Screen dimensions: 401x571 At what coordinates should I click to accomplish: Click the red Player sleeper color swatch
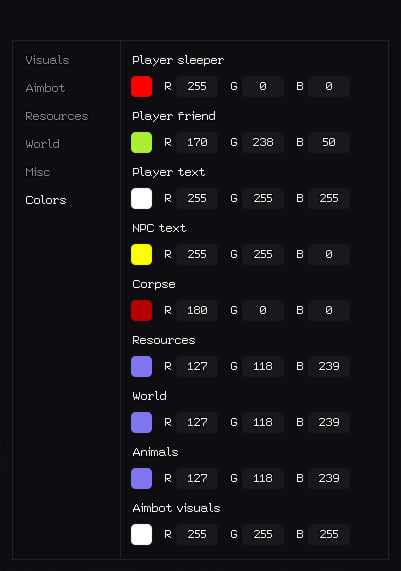[x=141, y=86]
